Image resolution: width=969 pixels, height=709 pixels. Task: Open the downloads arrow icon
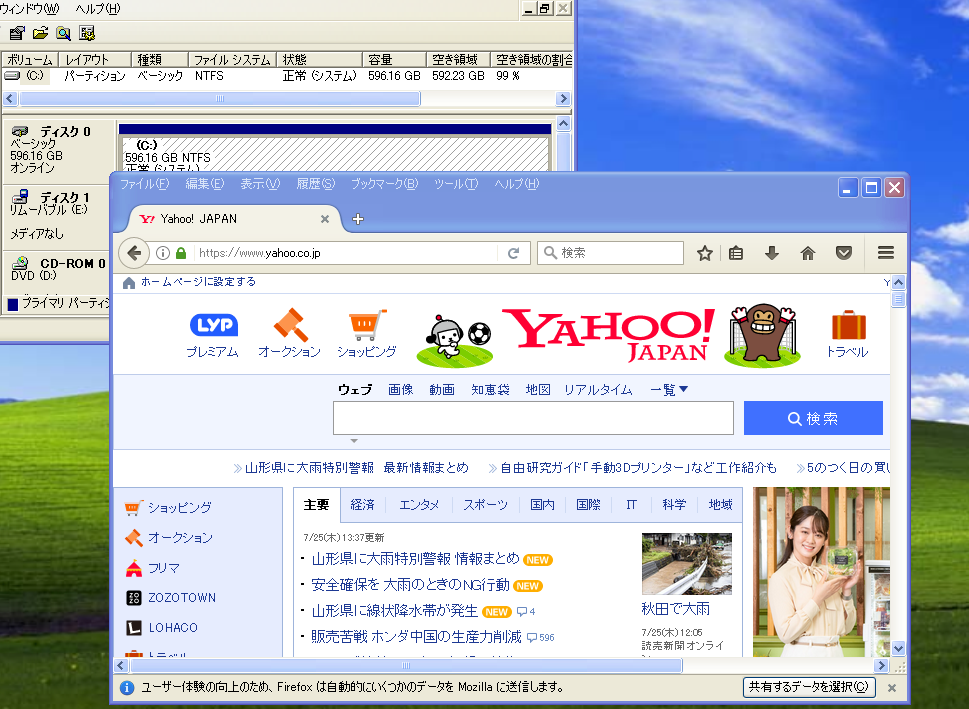pyautogui.click(x=771, y=253)
